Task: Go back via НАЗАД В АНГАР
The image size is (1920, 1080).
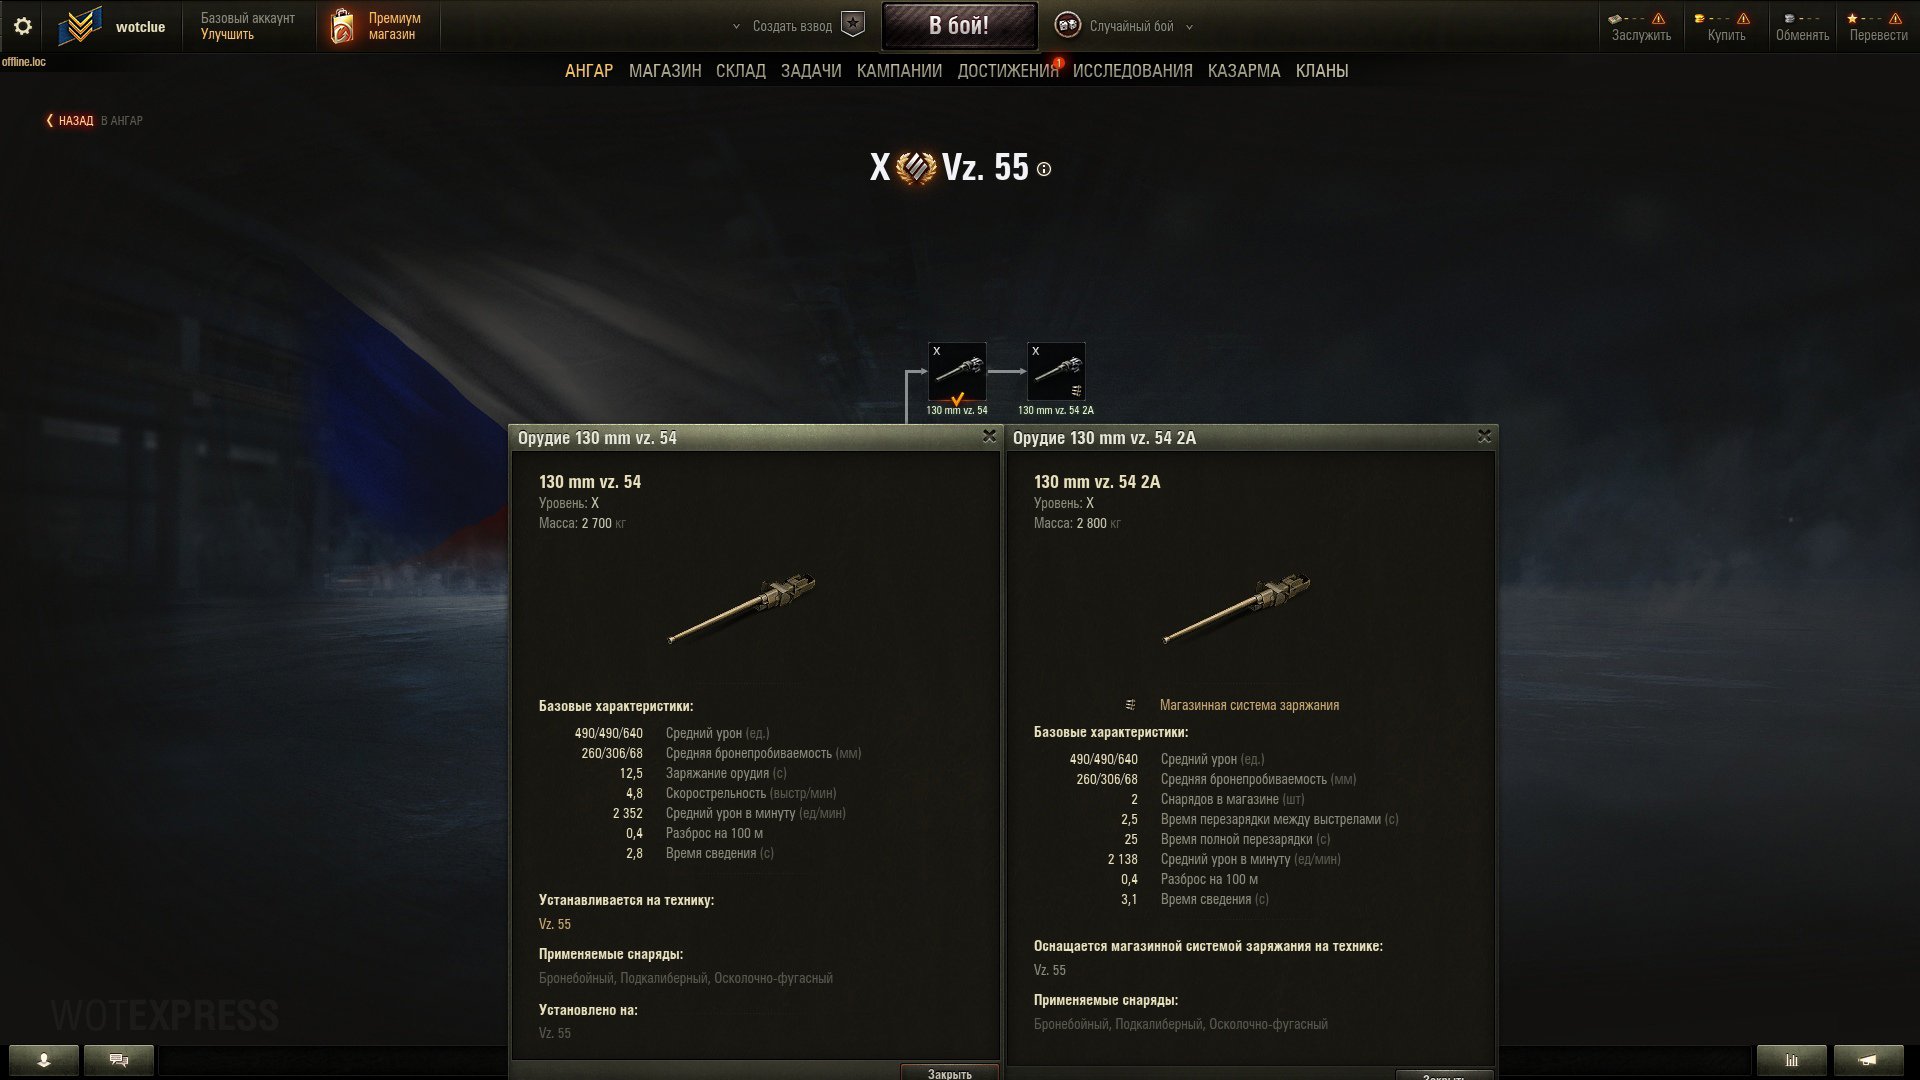Action: tap(95, 120)
